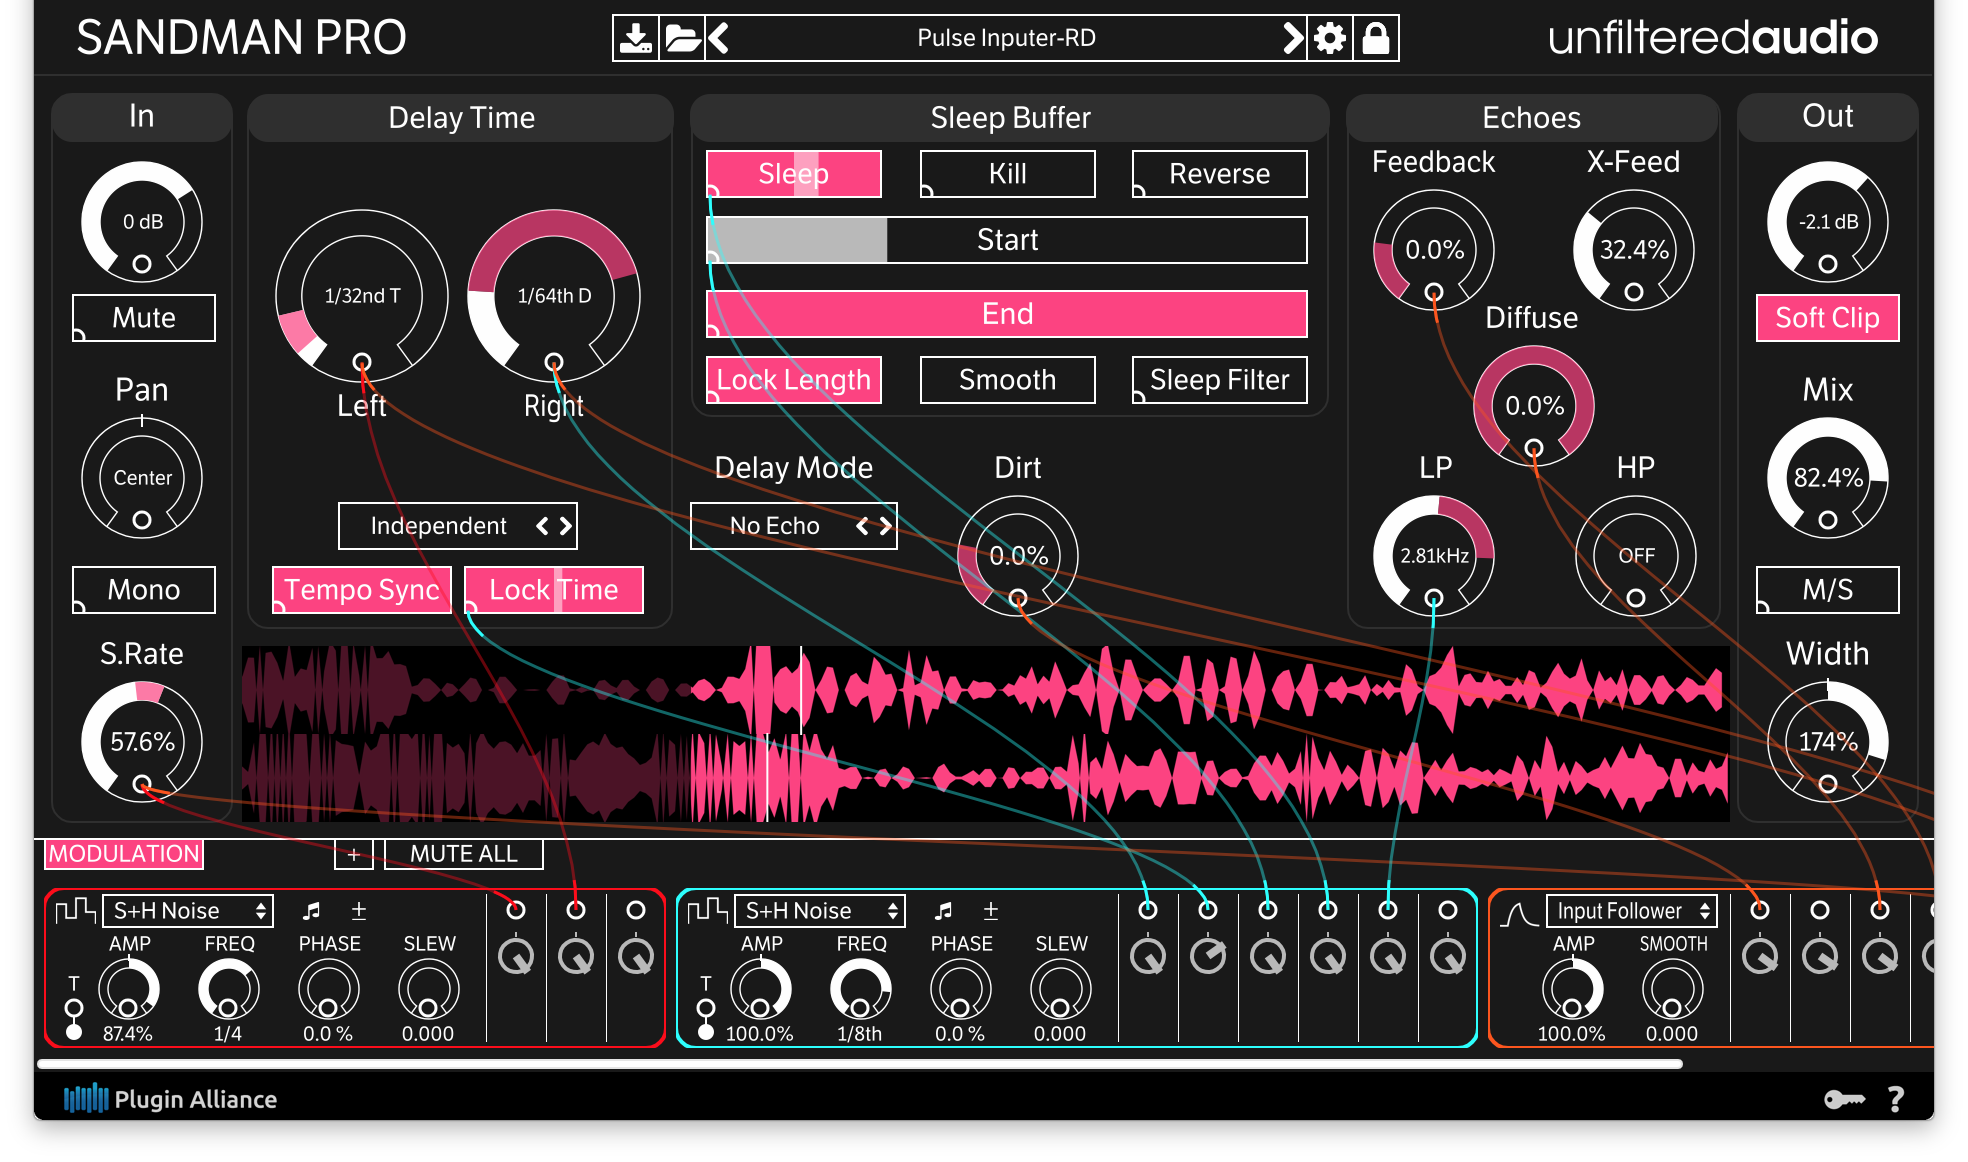Click the Diffuse knob
1968x1162 pixels.
tap(1534, 406)
